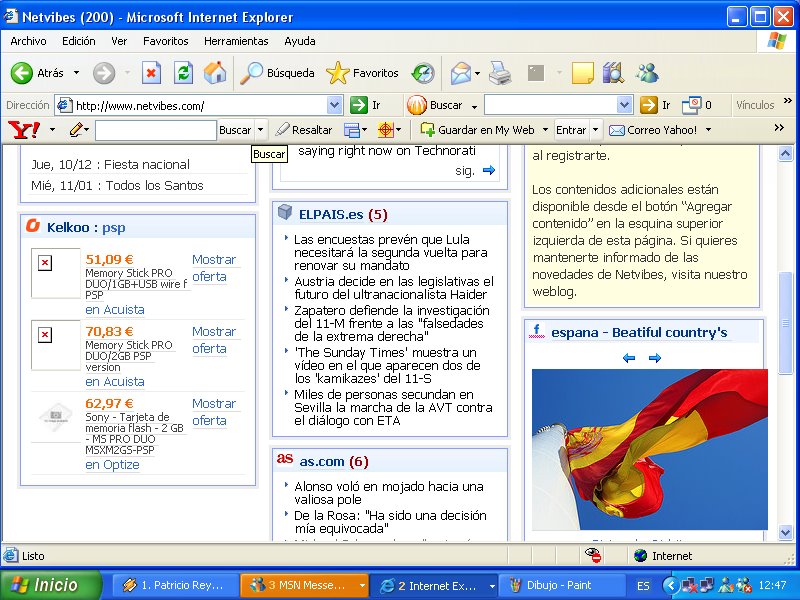Viewport: 800px width, 600px height.
Task: Click the Spanish flag photo
Action: tap(649, 449)
